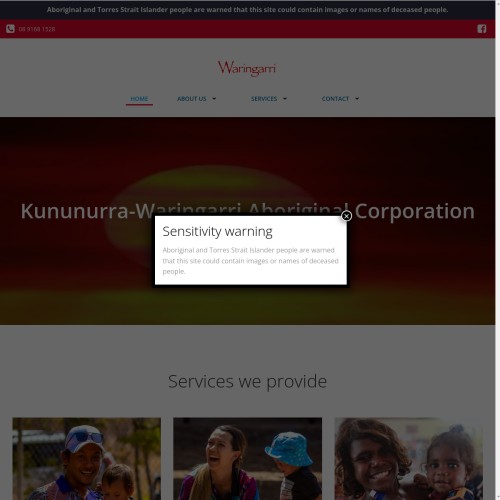Expand the ABOUT US dropdown arrow
Image resolution: width=500 pixels, height=500 pixels.
pos(214,99)
